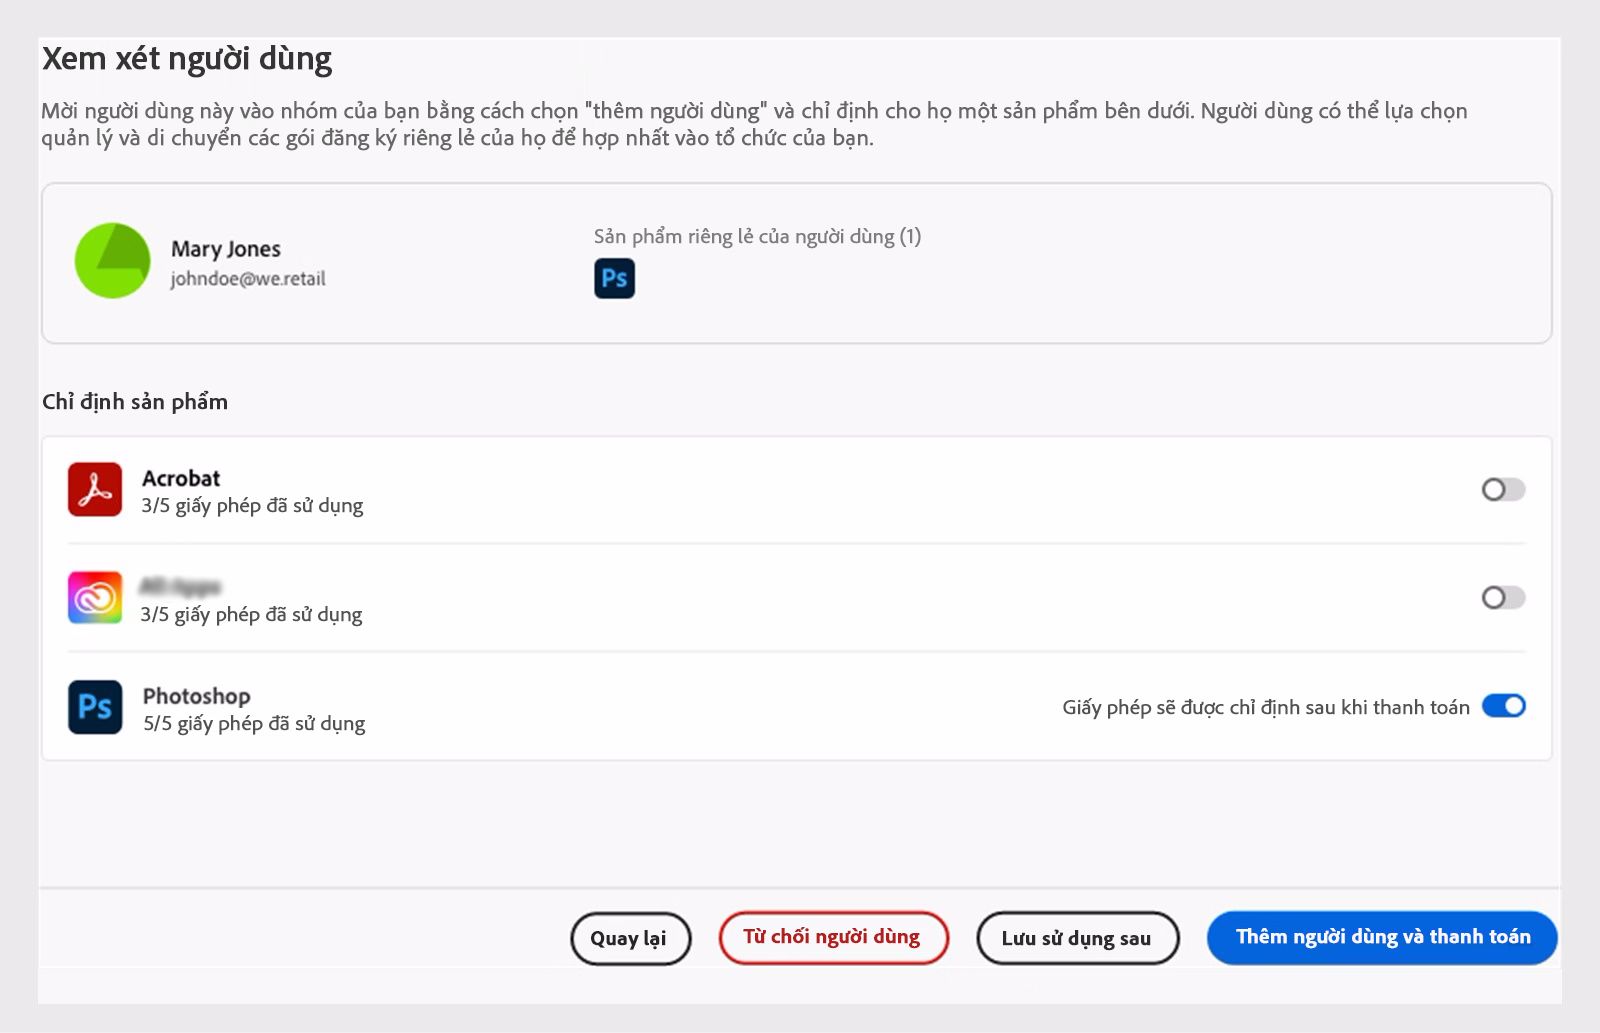The height and width of the screenshot is (1033, 1600).
Task: Click the 'Xem xét người dùng' title
Action: click(187, 60)
